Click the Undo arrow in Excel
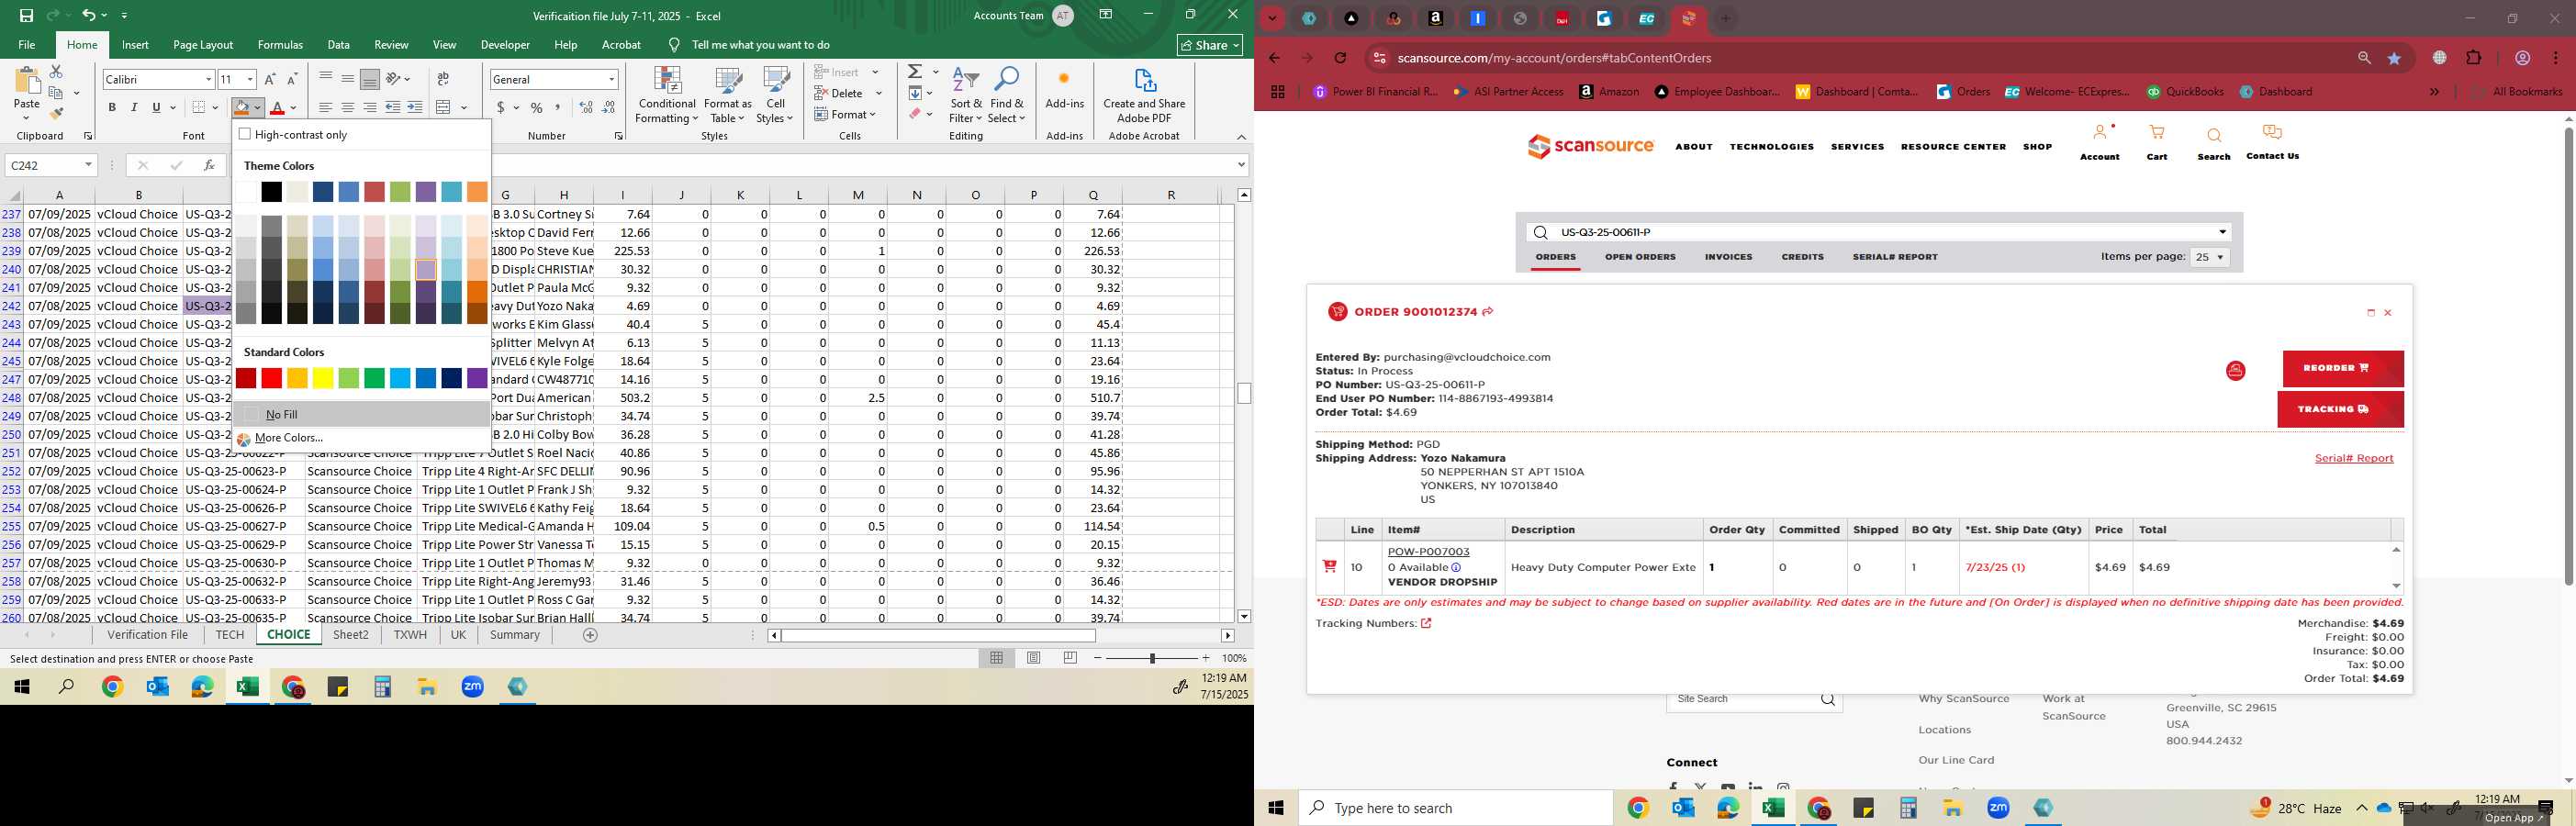 (x=89, y=15)
